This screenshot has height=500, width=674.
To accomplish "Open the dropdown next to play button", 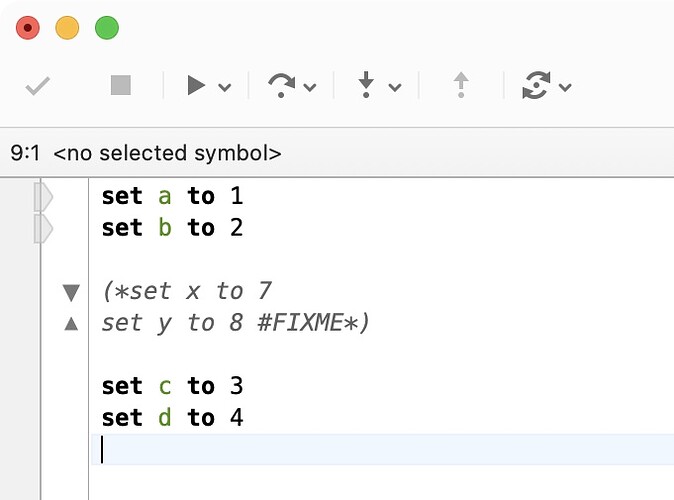I will coord(225,87).
